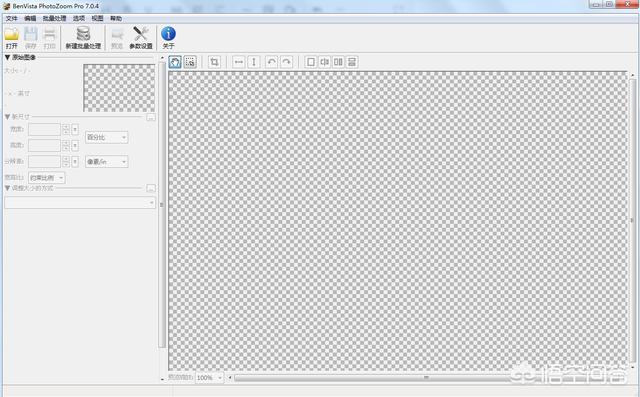Flip image vertically icon
The height and width of the screenshot is (397, 640).
click(253, 62)
